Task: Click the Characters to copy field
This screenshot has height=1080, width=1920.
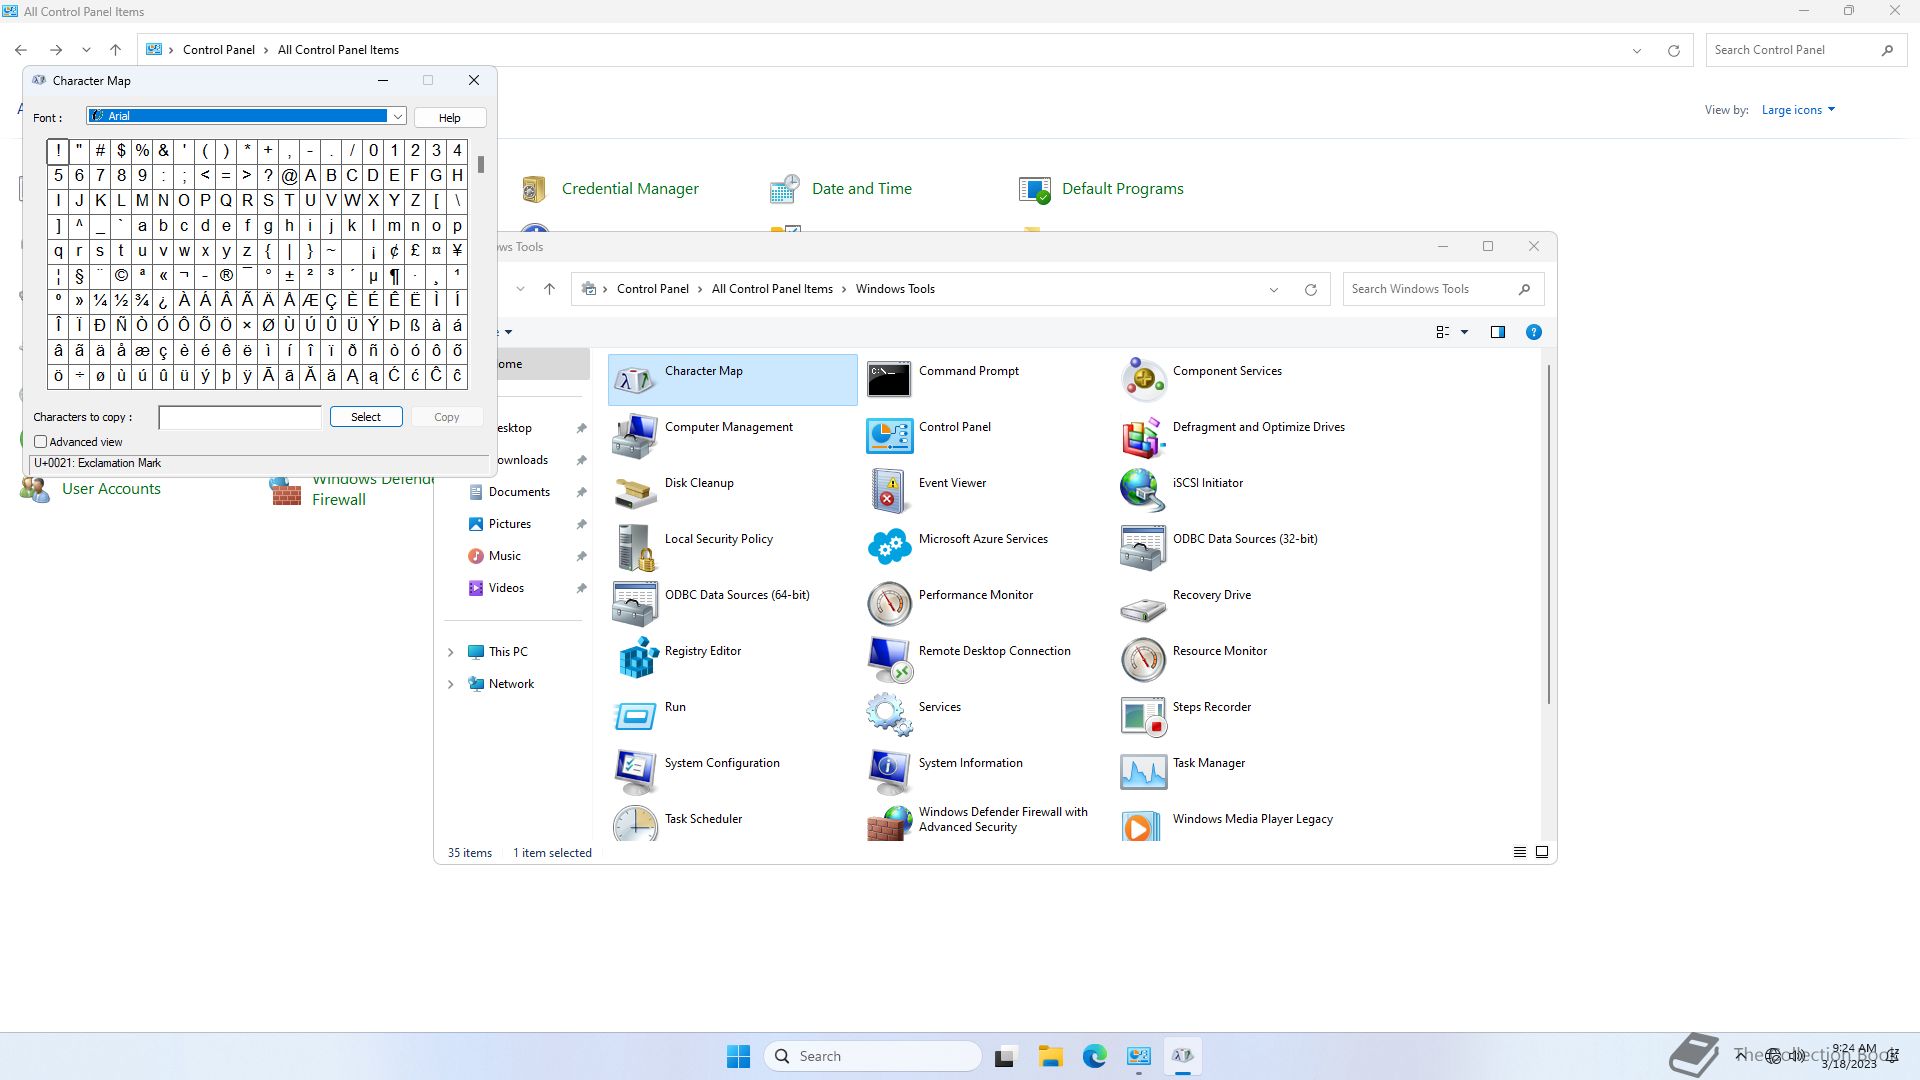Action: pos(240,417)
